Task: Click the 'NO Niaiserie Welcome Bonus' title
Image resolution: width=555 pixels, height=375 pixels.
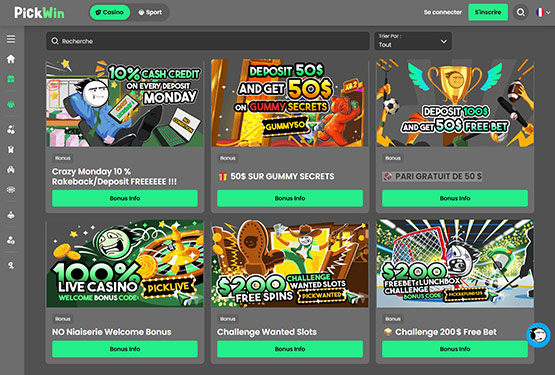Action: click(111, 332)
